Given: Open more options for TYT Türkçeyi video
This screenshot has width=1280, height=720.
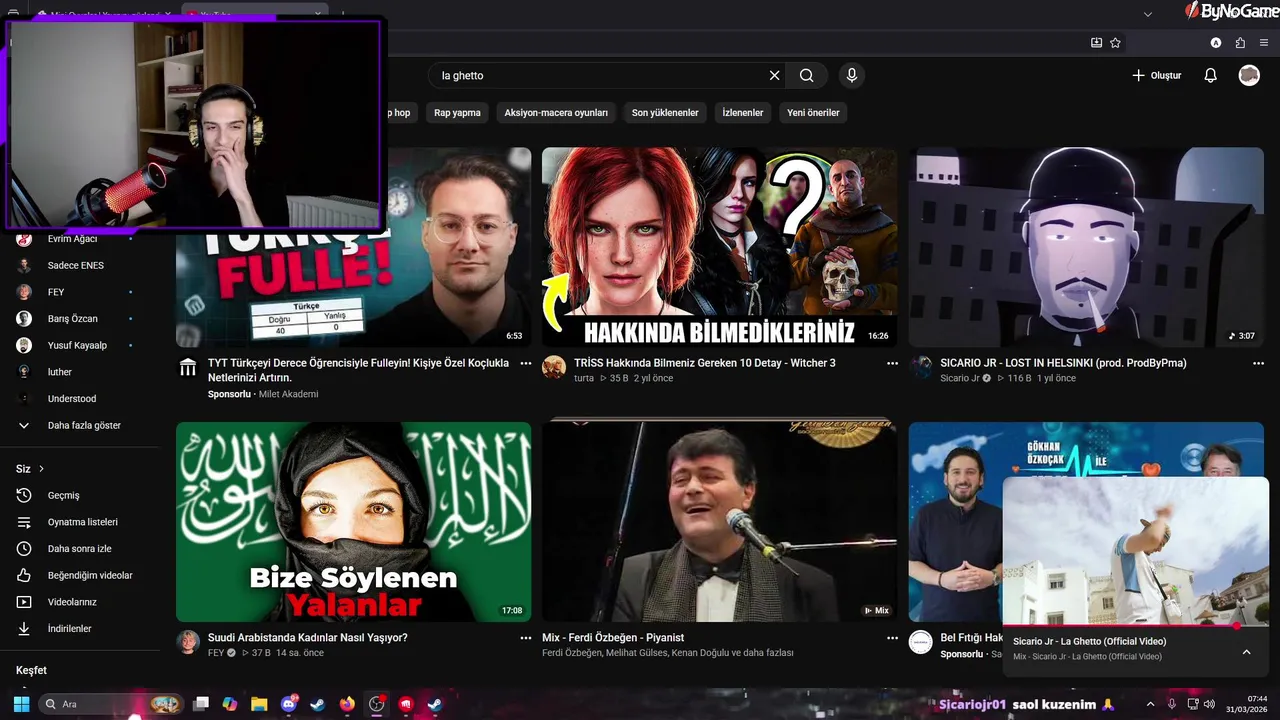Looking at the screenshot, I should click(x=526, y=363).
